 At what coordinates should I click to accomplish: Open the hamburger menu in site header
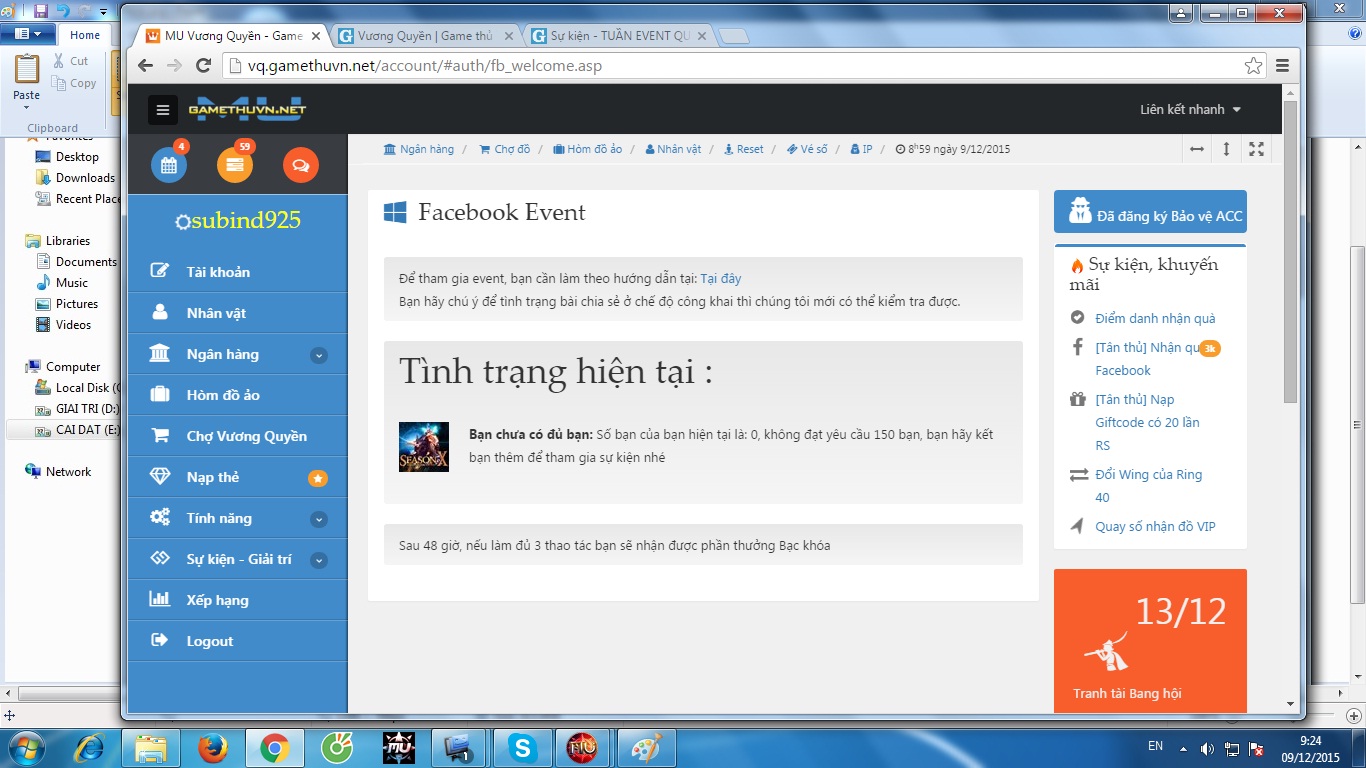click(x=163, y=109)
